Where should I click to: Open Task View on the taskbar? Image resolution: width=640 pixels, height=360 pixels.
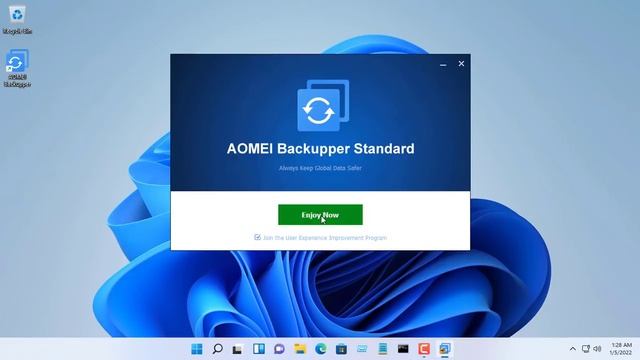[238, 349]
